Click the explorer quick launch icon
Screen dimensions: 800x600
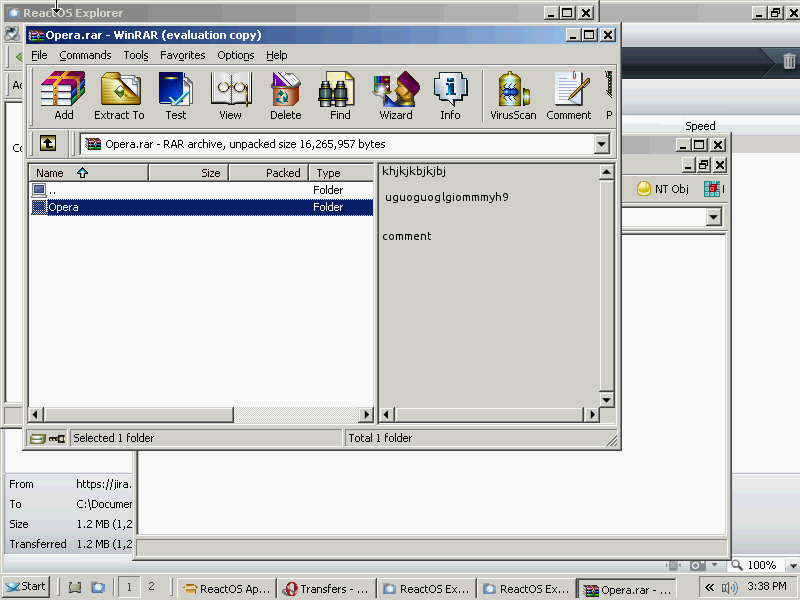click(x=98, y=587)
